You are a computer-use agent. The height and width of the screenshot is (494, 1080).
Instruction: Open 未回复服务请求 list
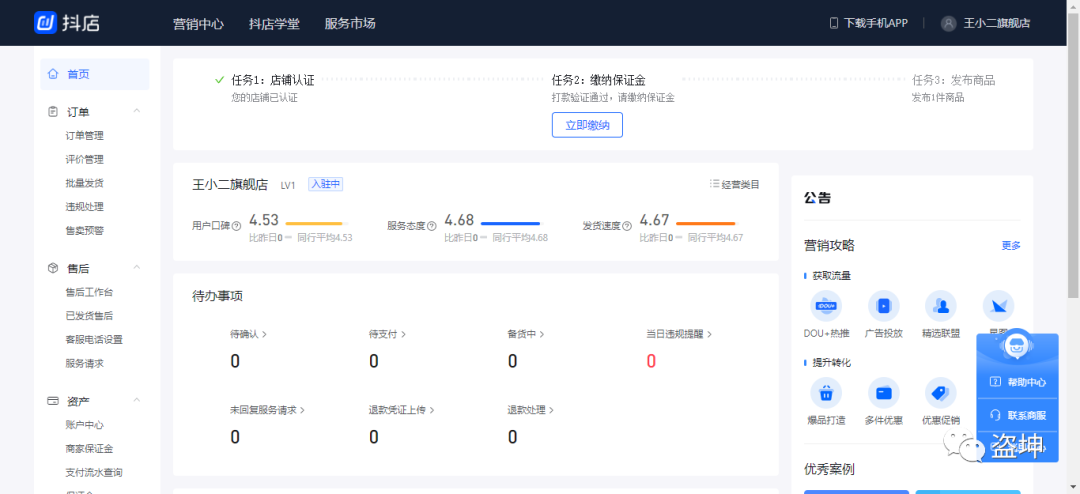(267, 410)
